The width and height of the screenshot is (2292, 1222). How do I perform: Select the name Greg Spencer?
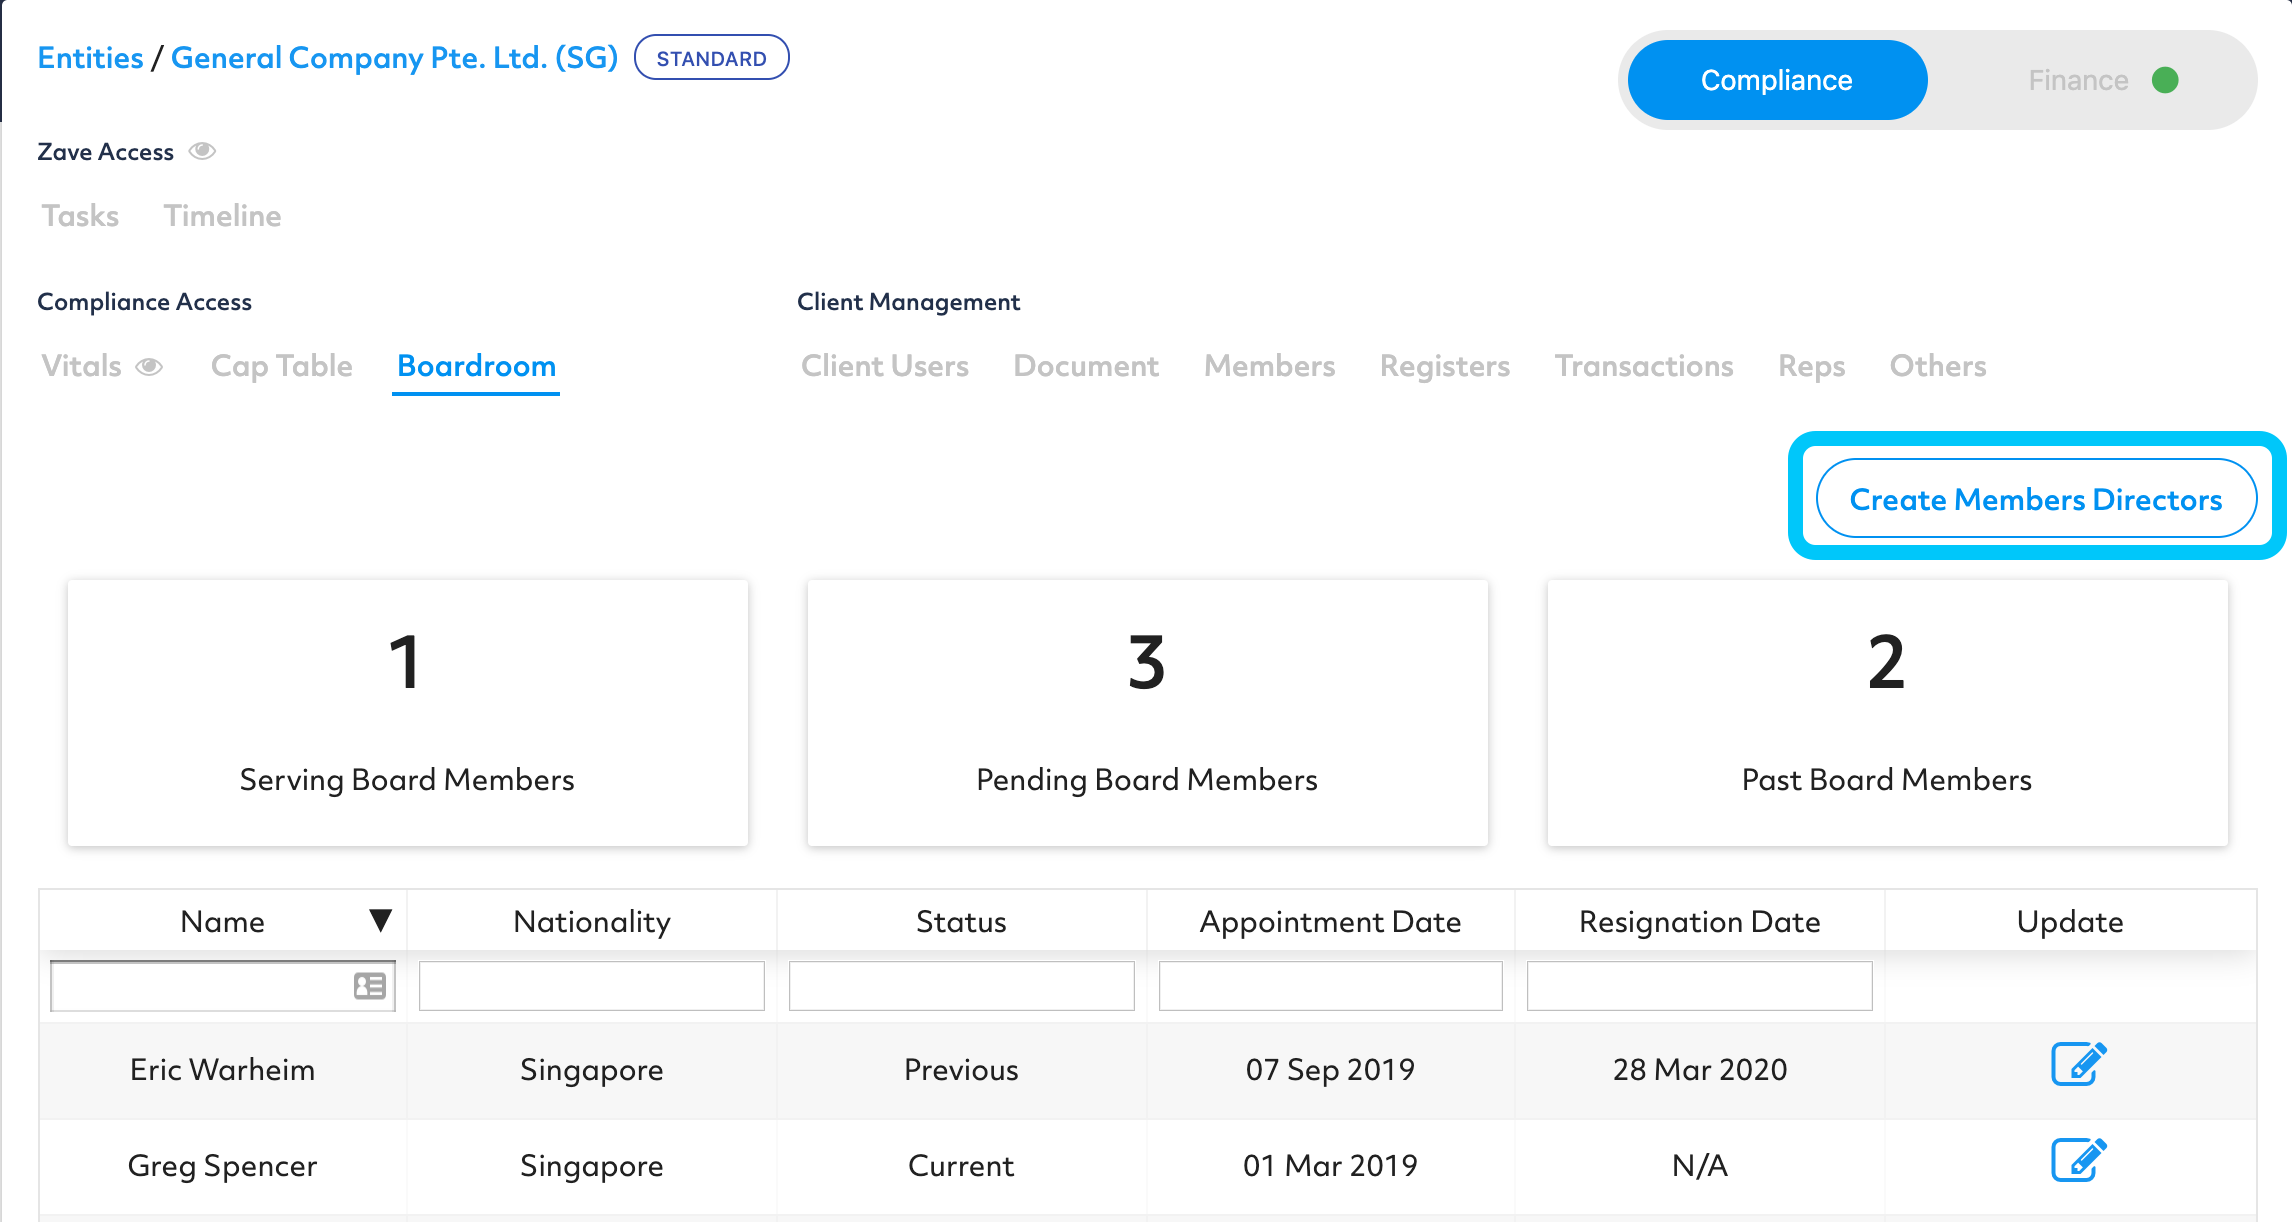click(222, 1166)
